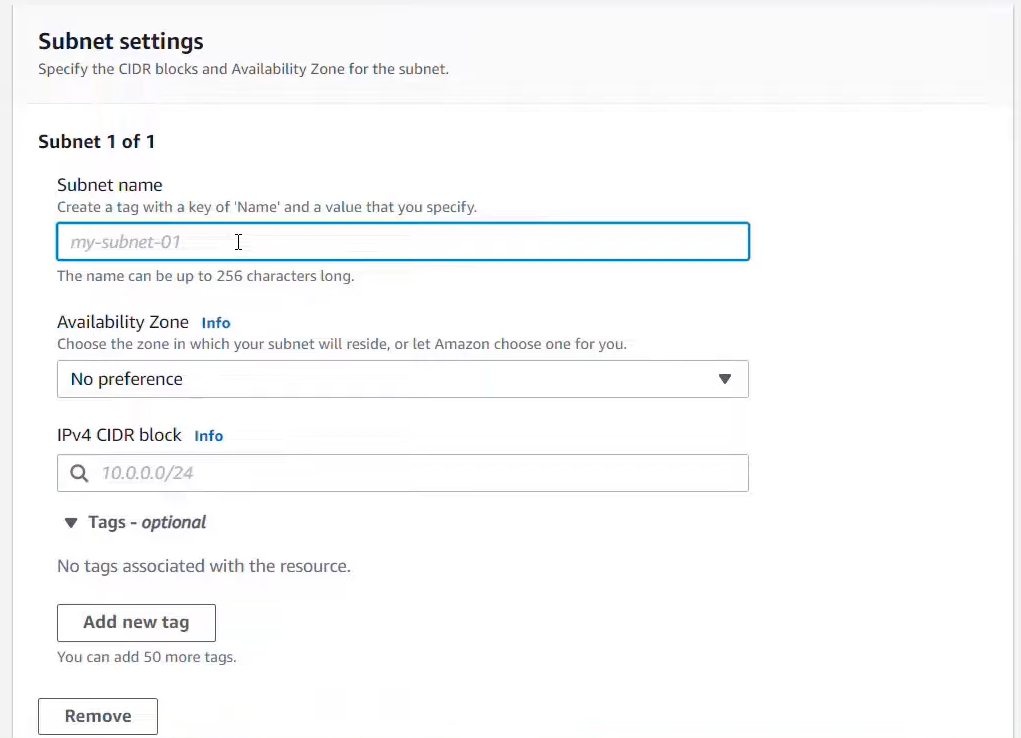Image resolution: width=1021 pixels, height=738 pixels.
Task: Click the dropdown arrow on Availability Zone selector
Action: [x=724, y=379]
